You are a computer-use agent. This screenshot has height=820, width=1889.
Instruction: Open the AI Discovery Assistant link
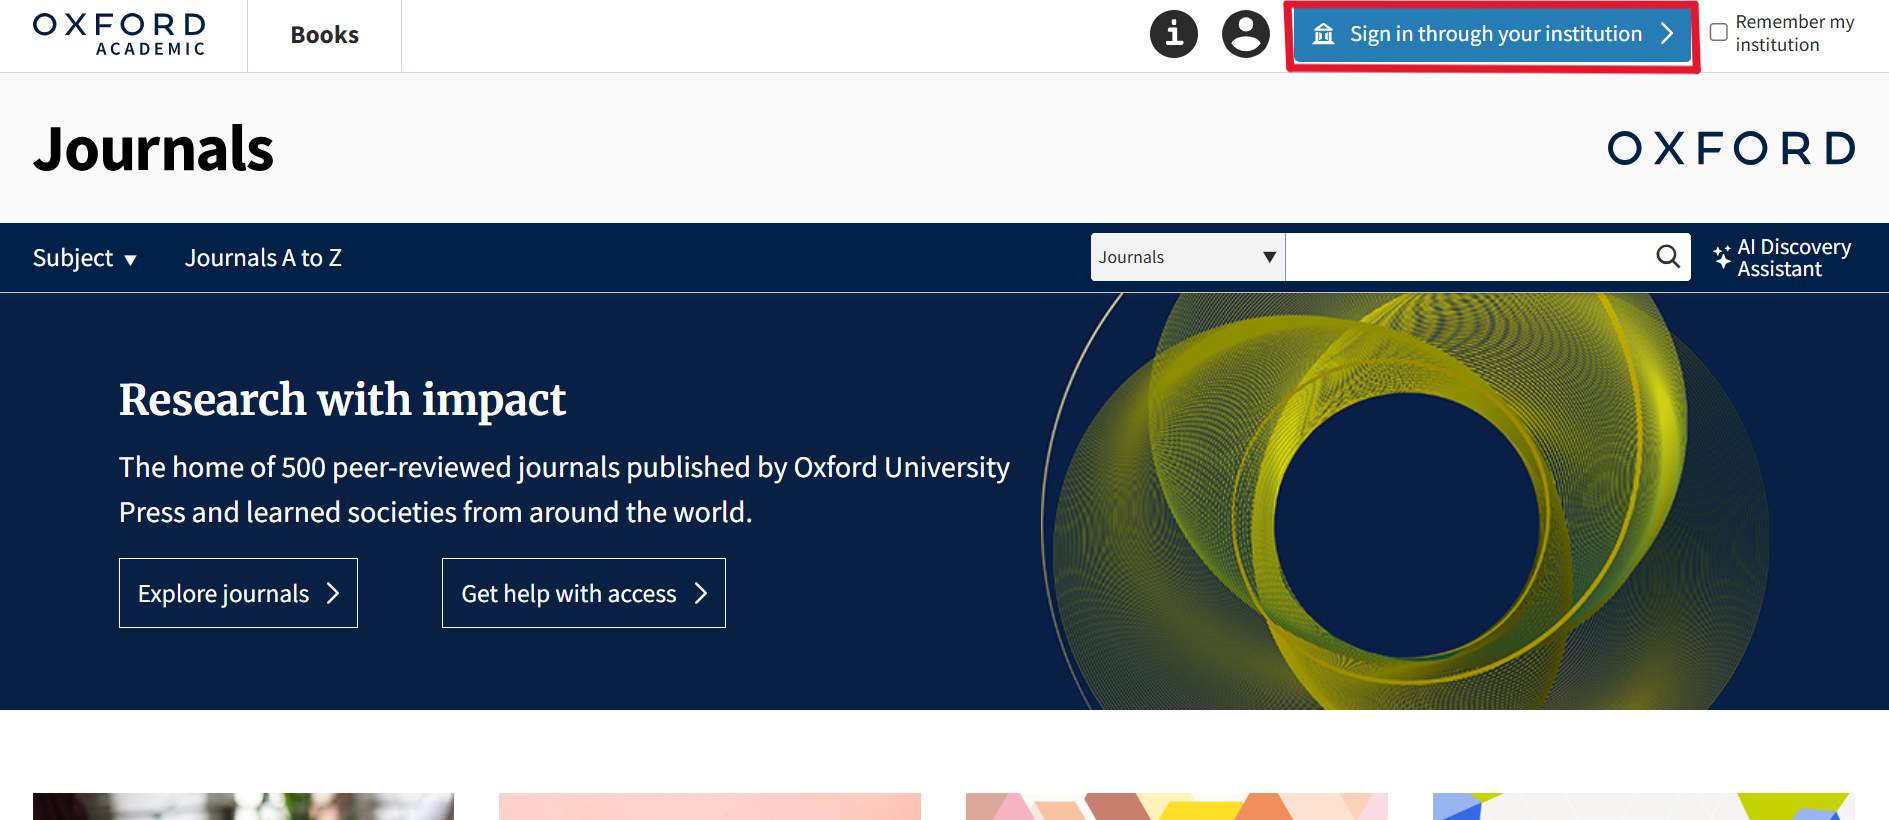pyautogui.click(x=1793, y=258)
